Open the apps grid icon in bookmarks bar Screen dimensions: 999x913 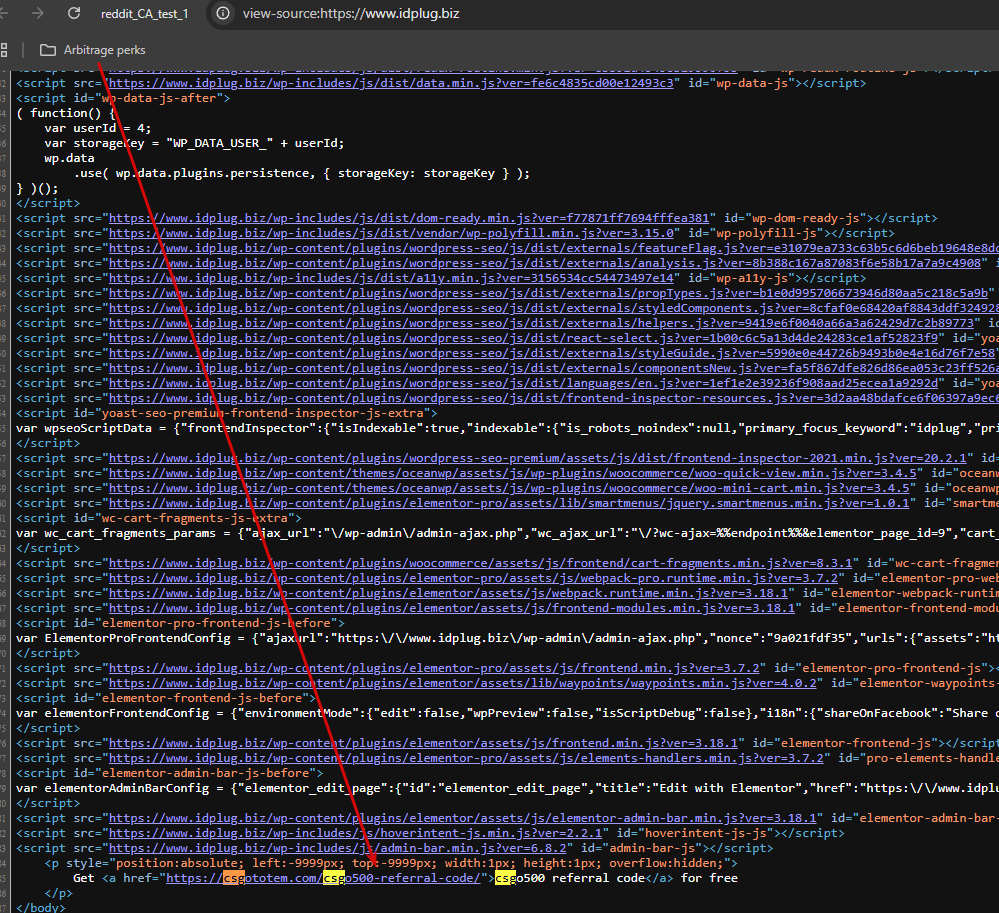pyautogui.click(x=4, y=50)
